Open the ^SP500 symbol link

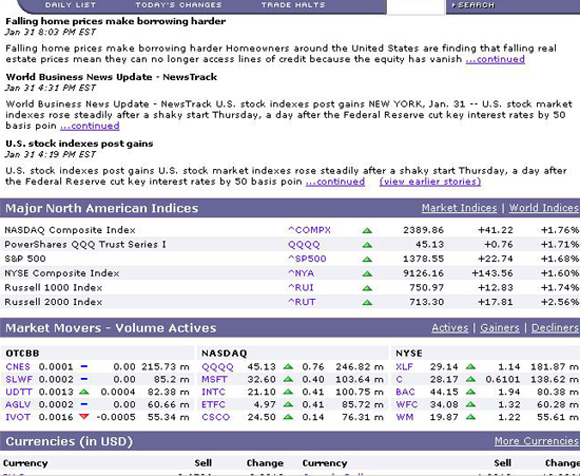(x=307, y=259)
